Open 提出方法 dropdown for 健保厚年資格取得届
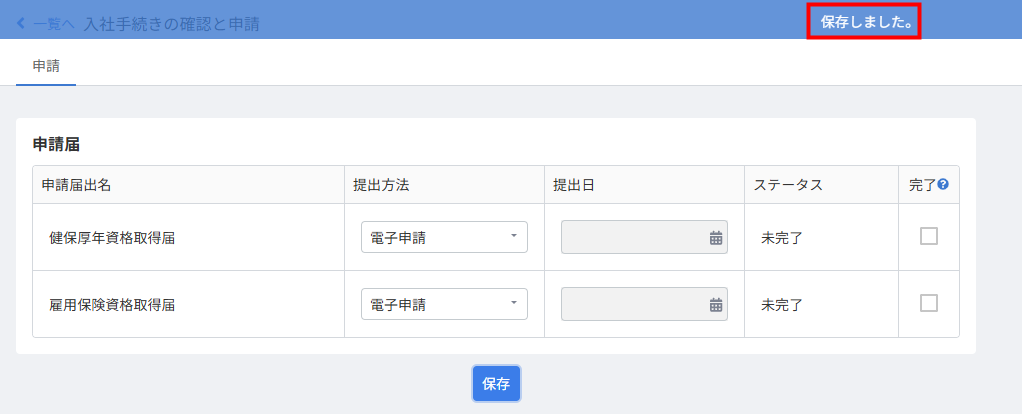 445,237
